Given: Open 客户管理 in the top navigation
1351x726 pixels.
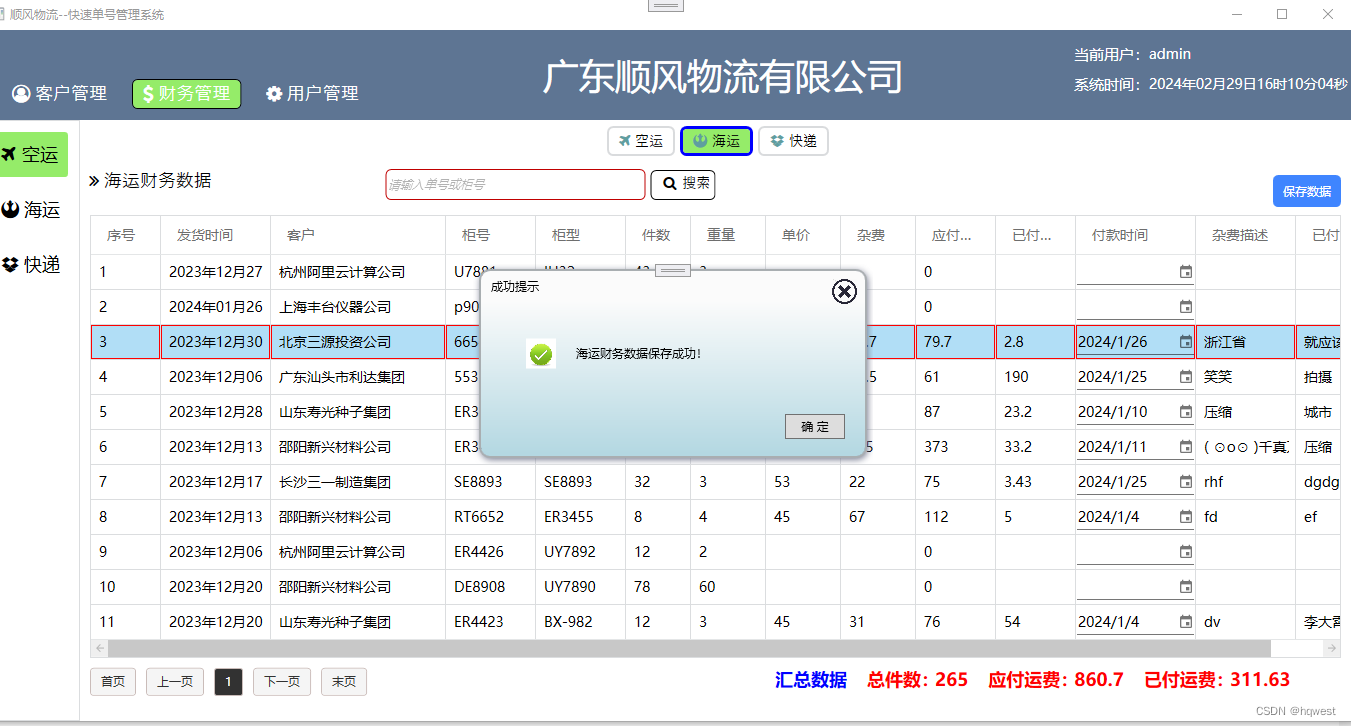Looking at the screenshot, I should (x=60, y=94).
